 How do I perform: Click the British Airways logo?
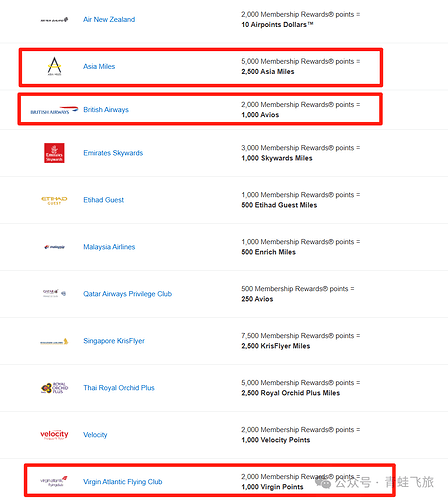click(54, 110)
